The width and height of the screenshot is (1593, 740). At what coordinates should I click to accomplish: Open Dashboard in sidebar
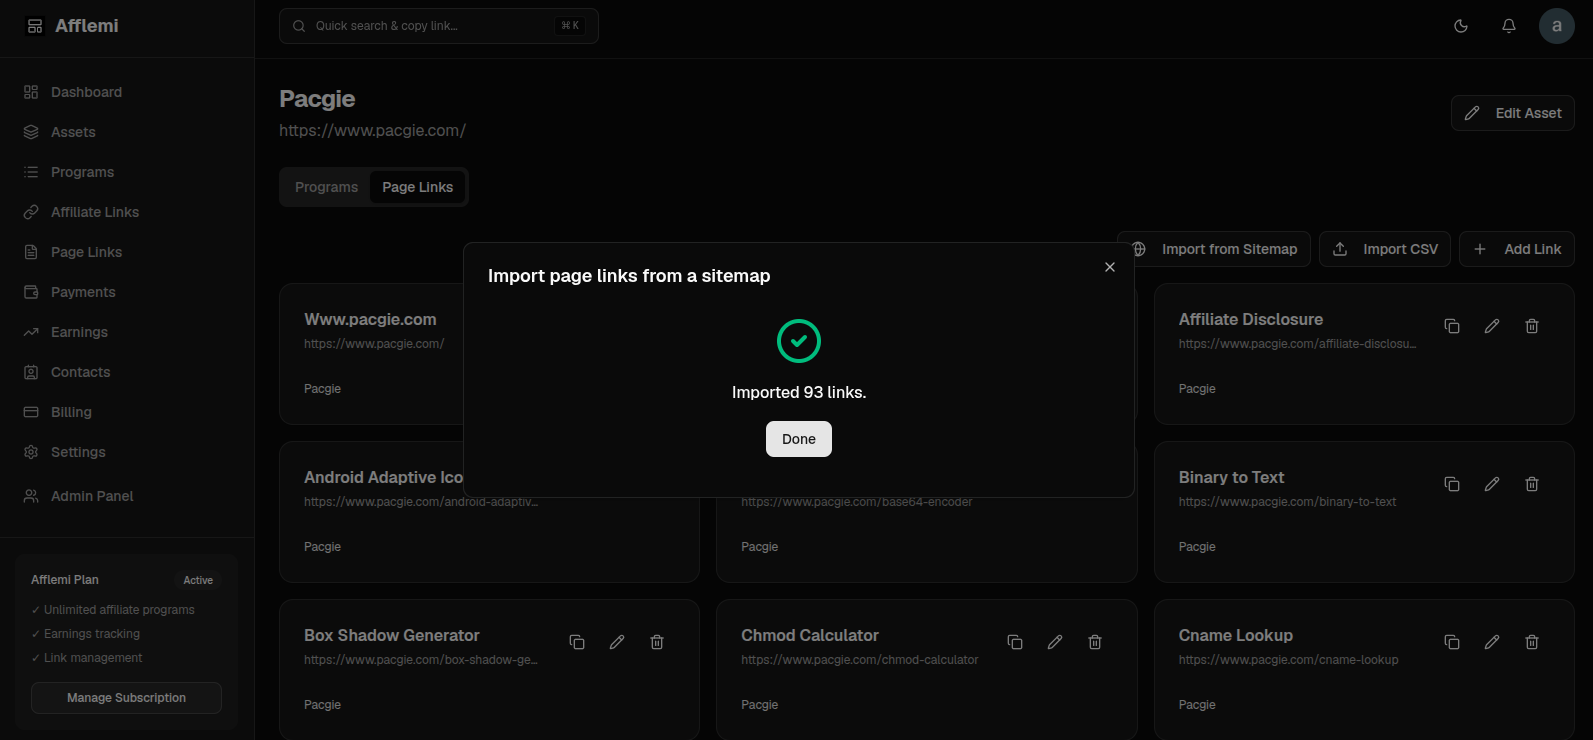pyautogui.click(x=127, y=92)
